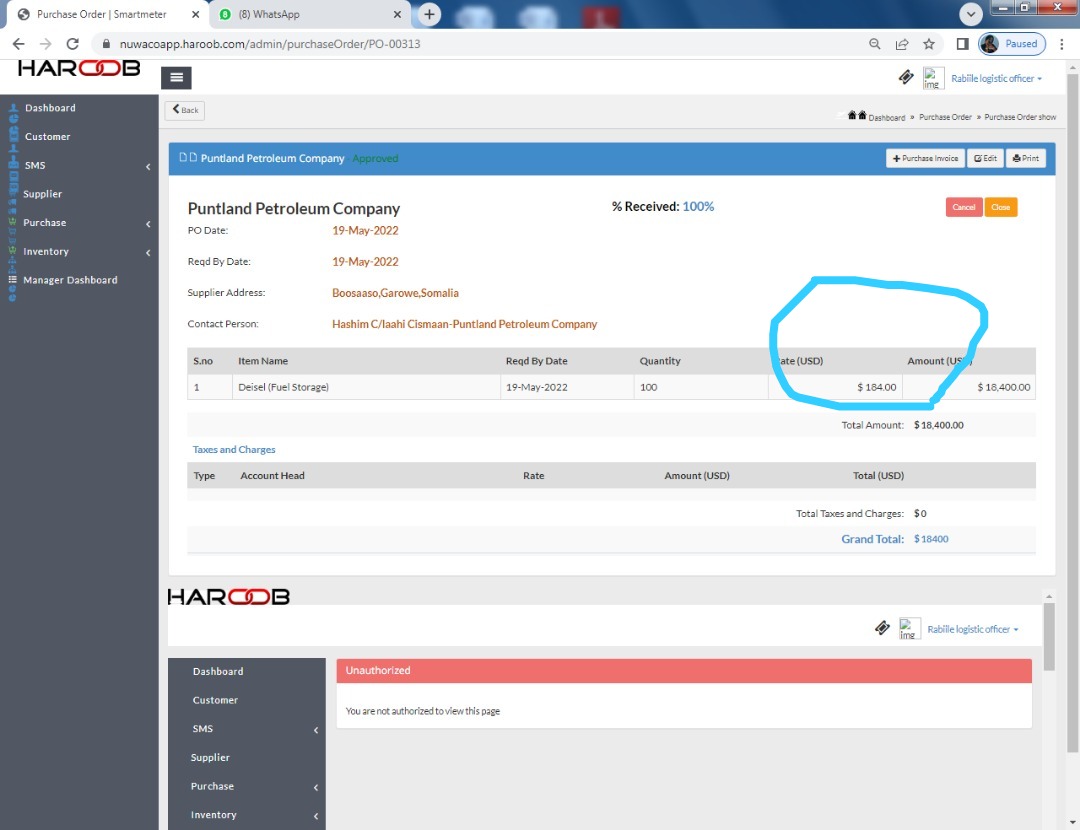Open Dashboard in the left sidebar
This screenshot has width=1080, height=830.
50,108
